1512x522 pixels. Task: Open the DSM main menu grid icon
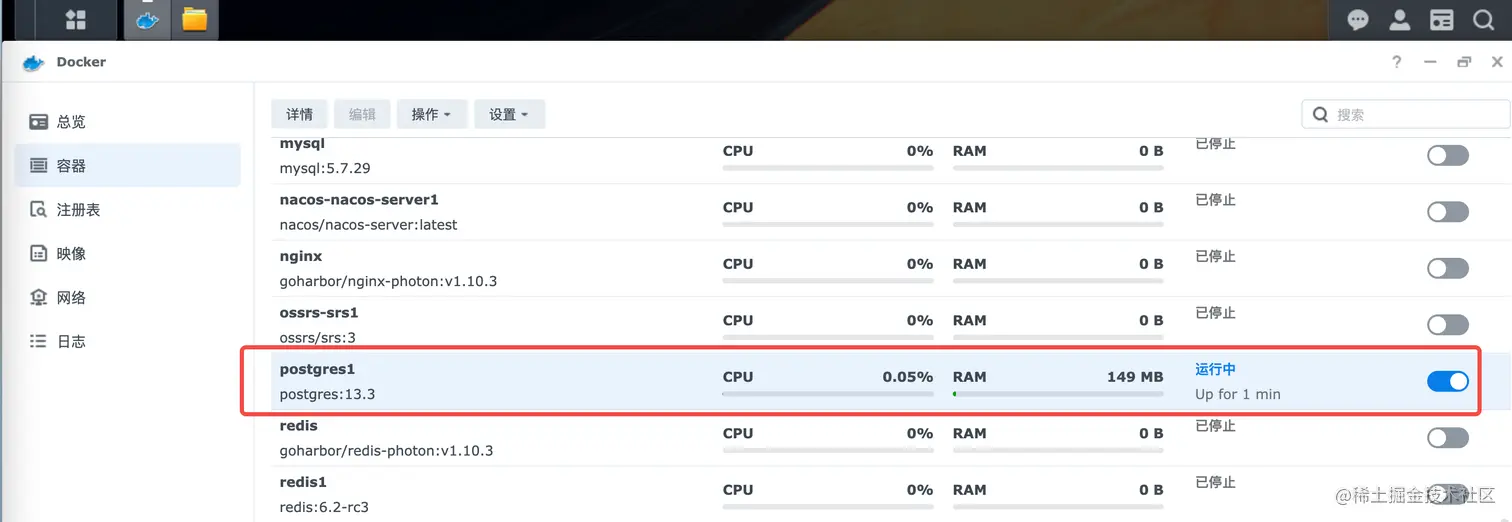[x=76, y=19]
